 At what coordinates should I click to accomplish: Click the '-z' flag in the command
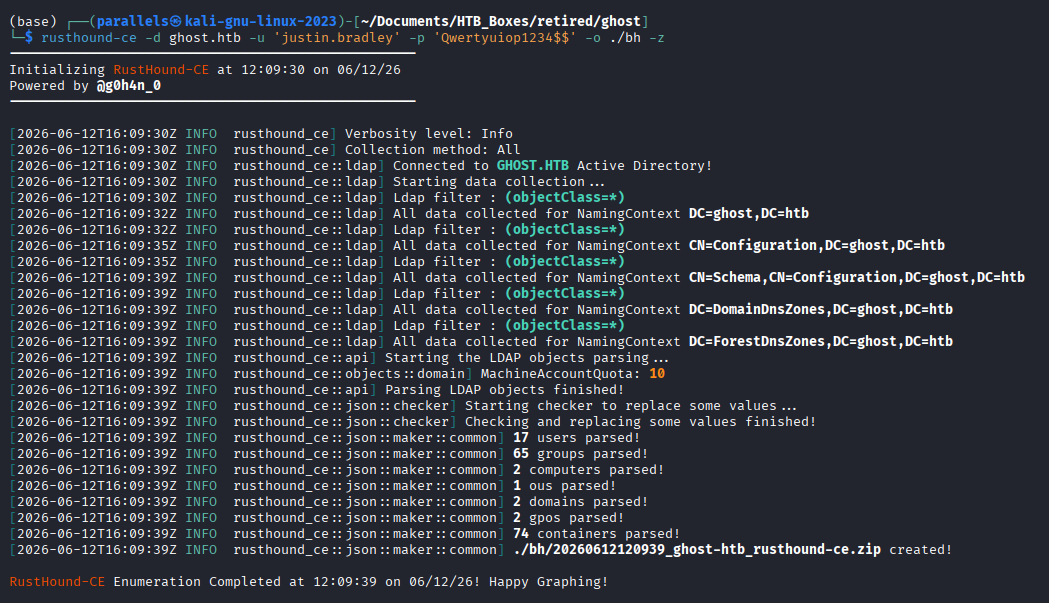657,38
